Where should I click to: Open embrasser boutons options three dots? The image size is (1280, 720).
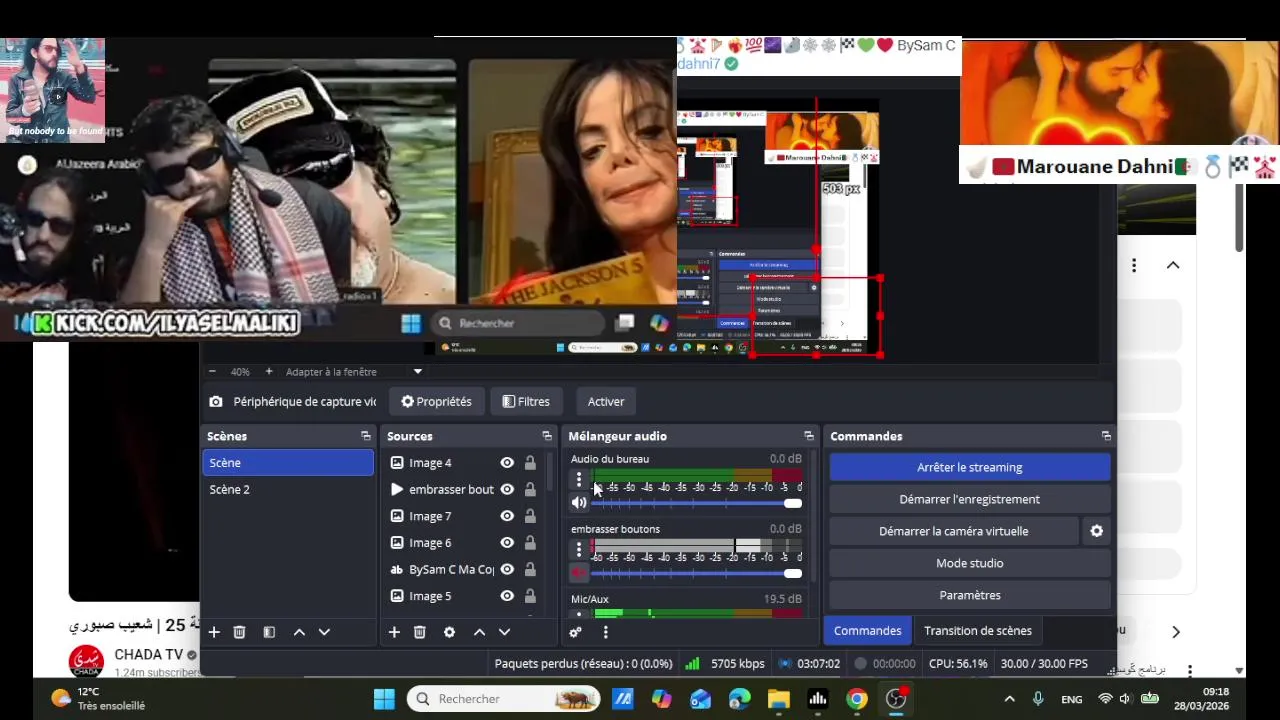click(x=578, y=549)
